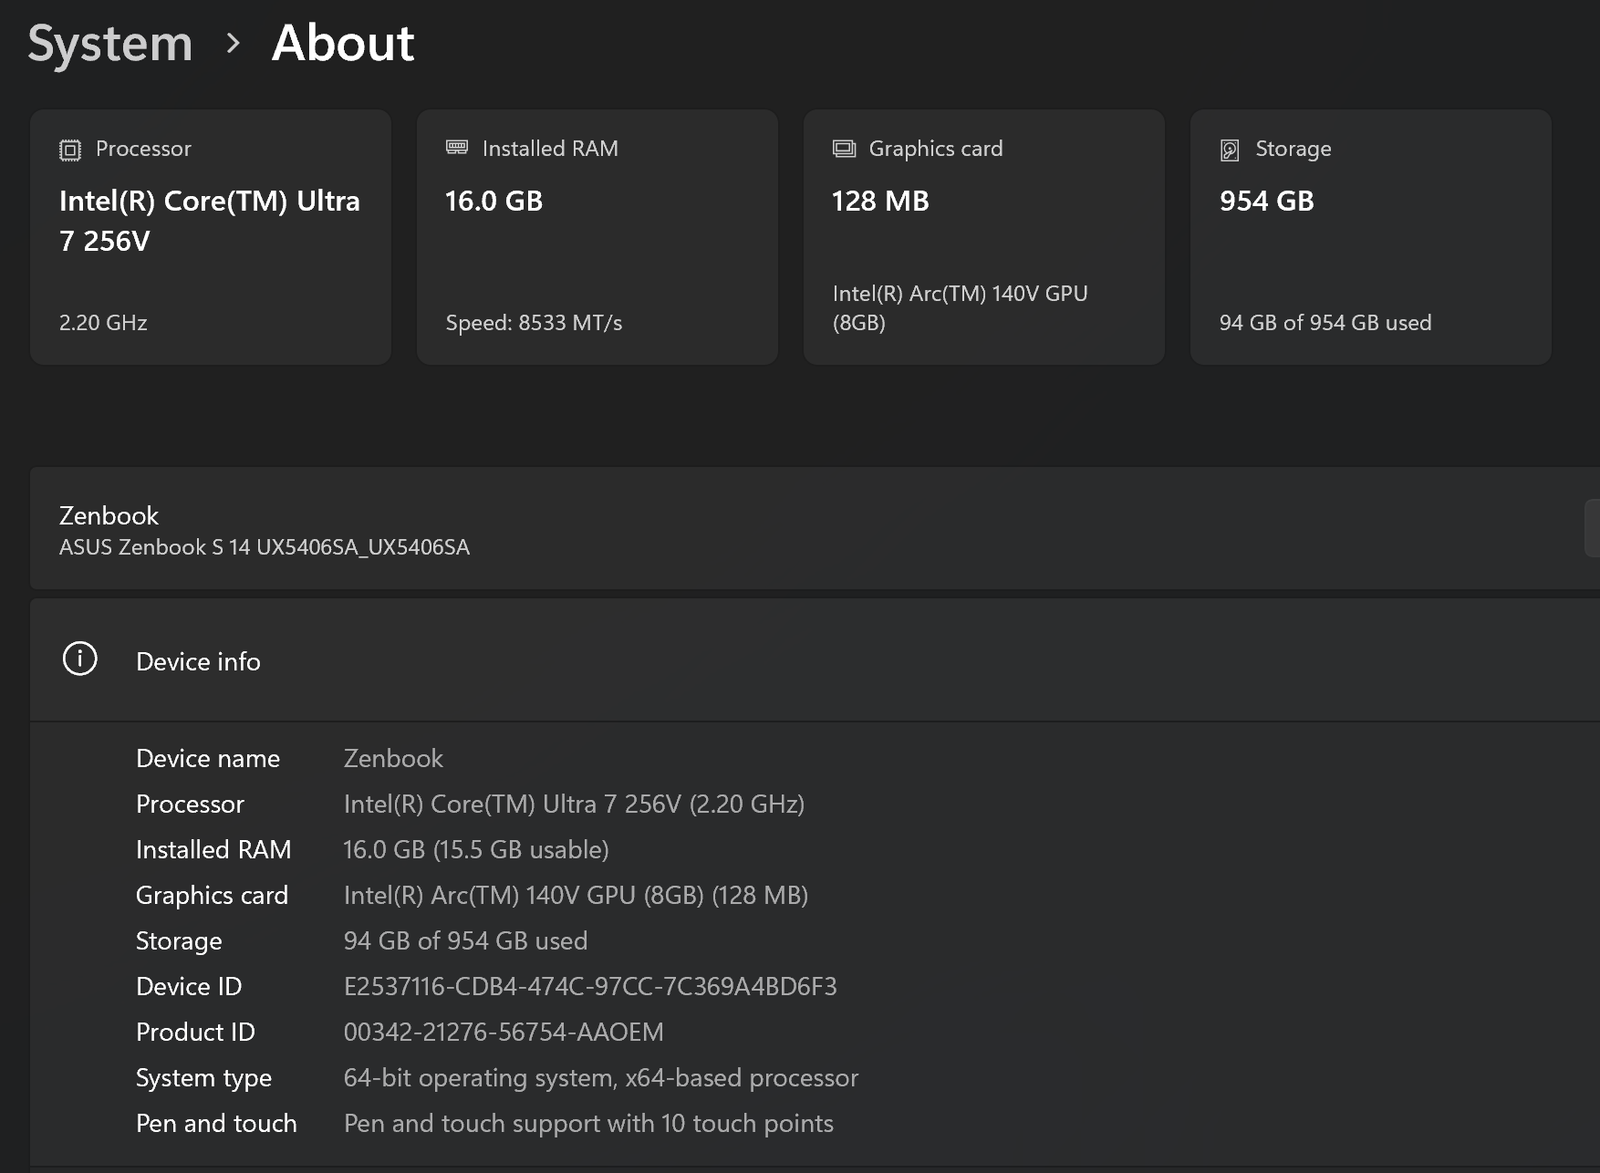The image size is (1600, 1173).
Task: Click the breadcrumb chevron between System and About
Action: tap(233, 43)
